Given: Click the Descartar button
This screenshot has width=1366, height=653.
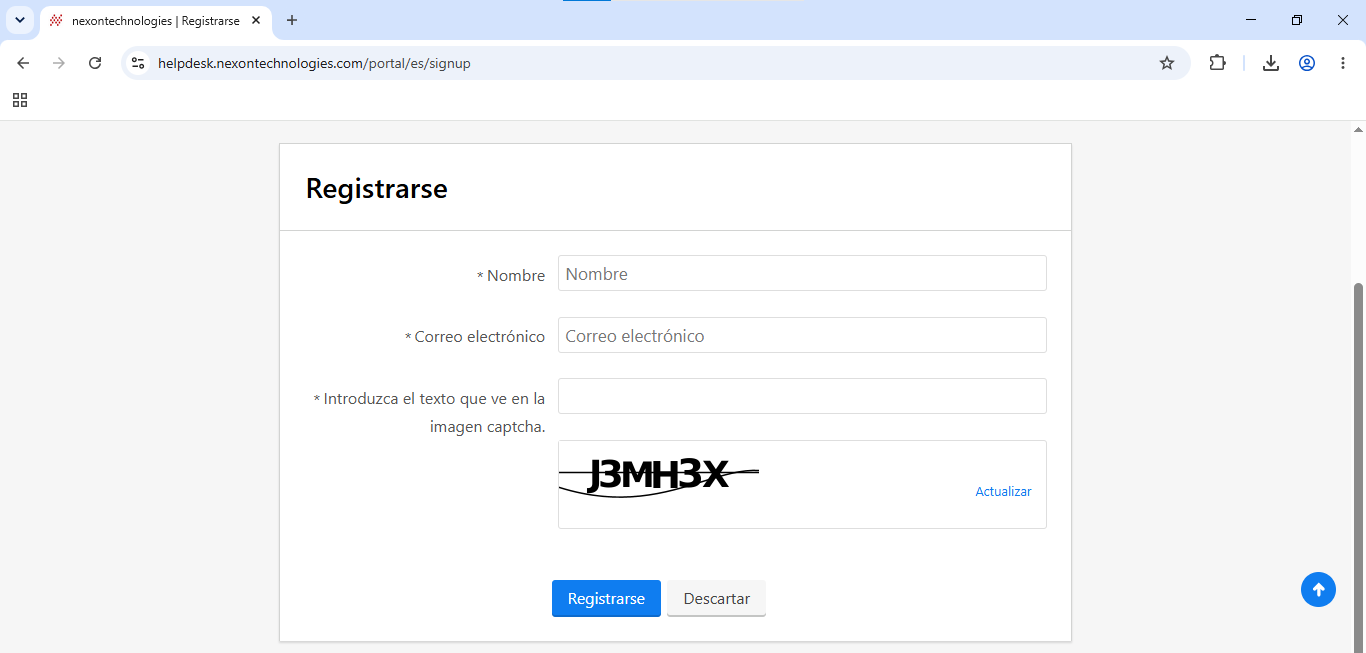Looking at the screenshot, I should (x=716, y=598).
